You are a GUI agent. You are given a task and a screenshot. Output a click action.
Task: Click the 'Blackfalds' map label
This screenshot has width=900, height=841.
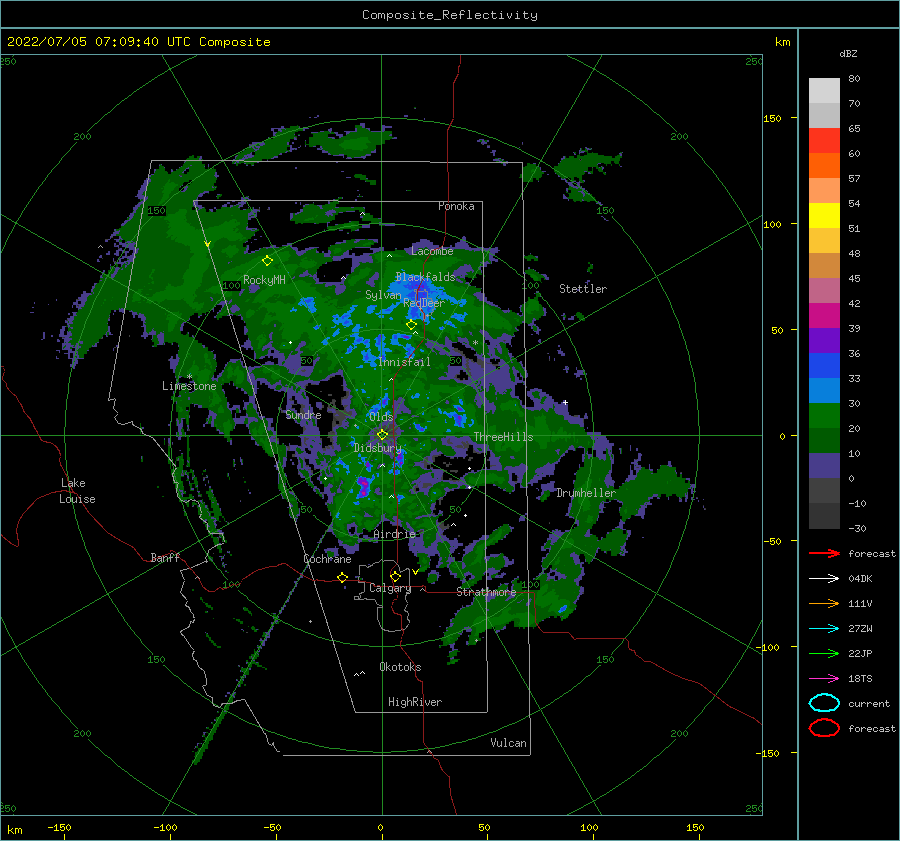pos(425,277)
